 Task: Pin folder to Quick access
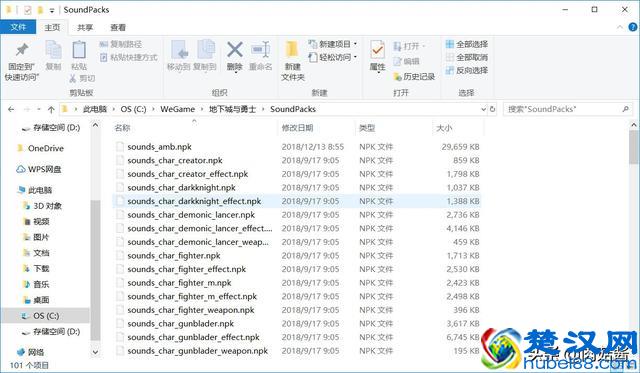pos(21,60)
